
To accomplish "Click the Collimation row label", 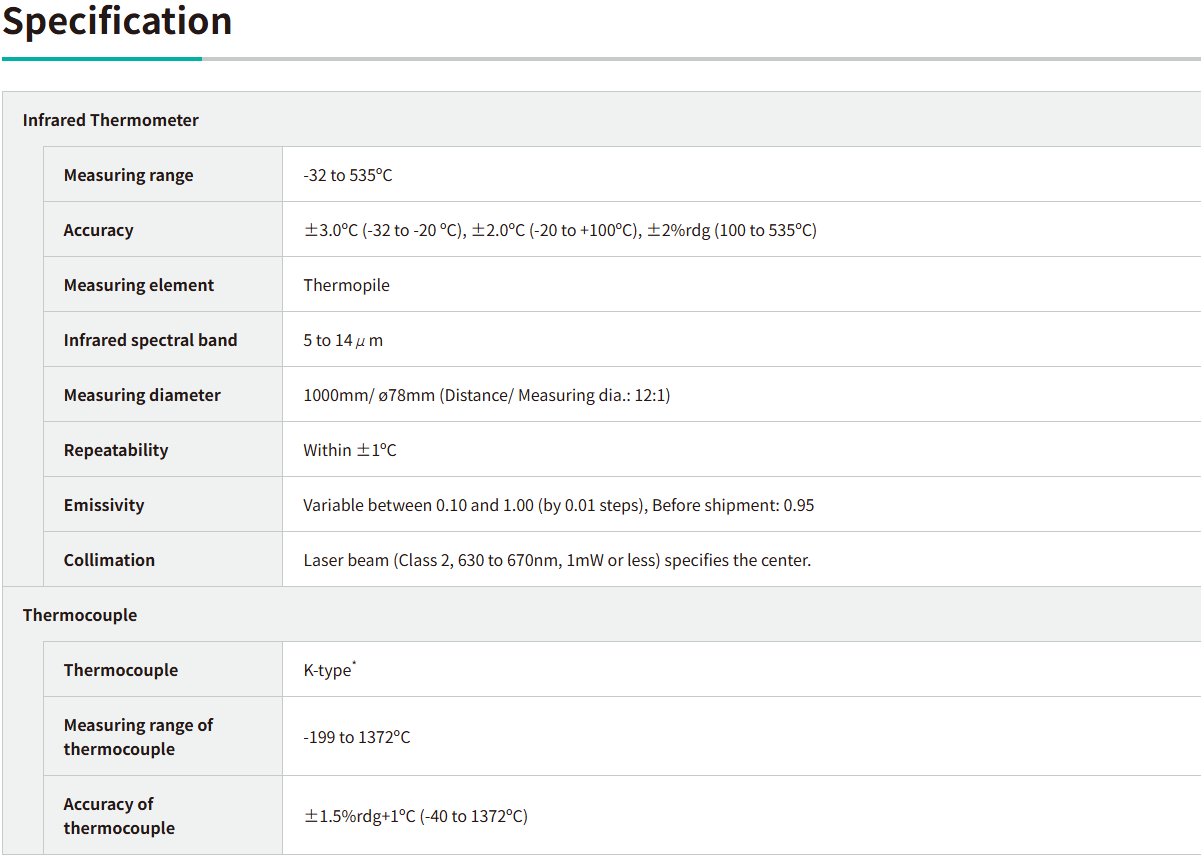I will 109,560.
